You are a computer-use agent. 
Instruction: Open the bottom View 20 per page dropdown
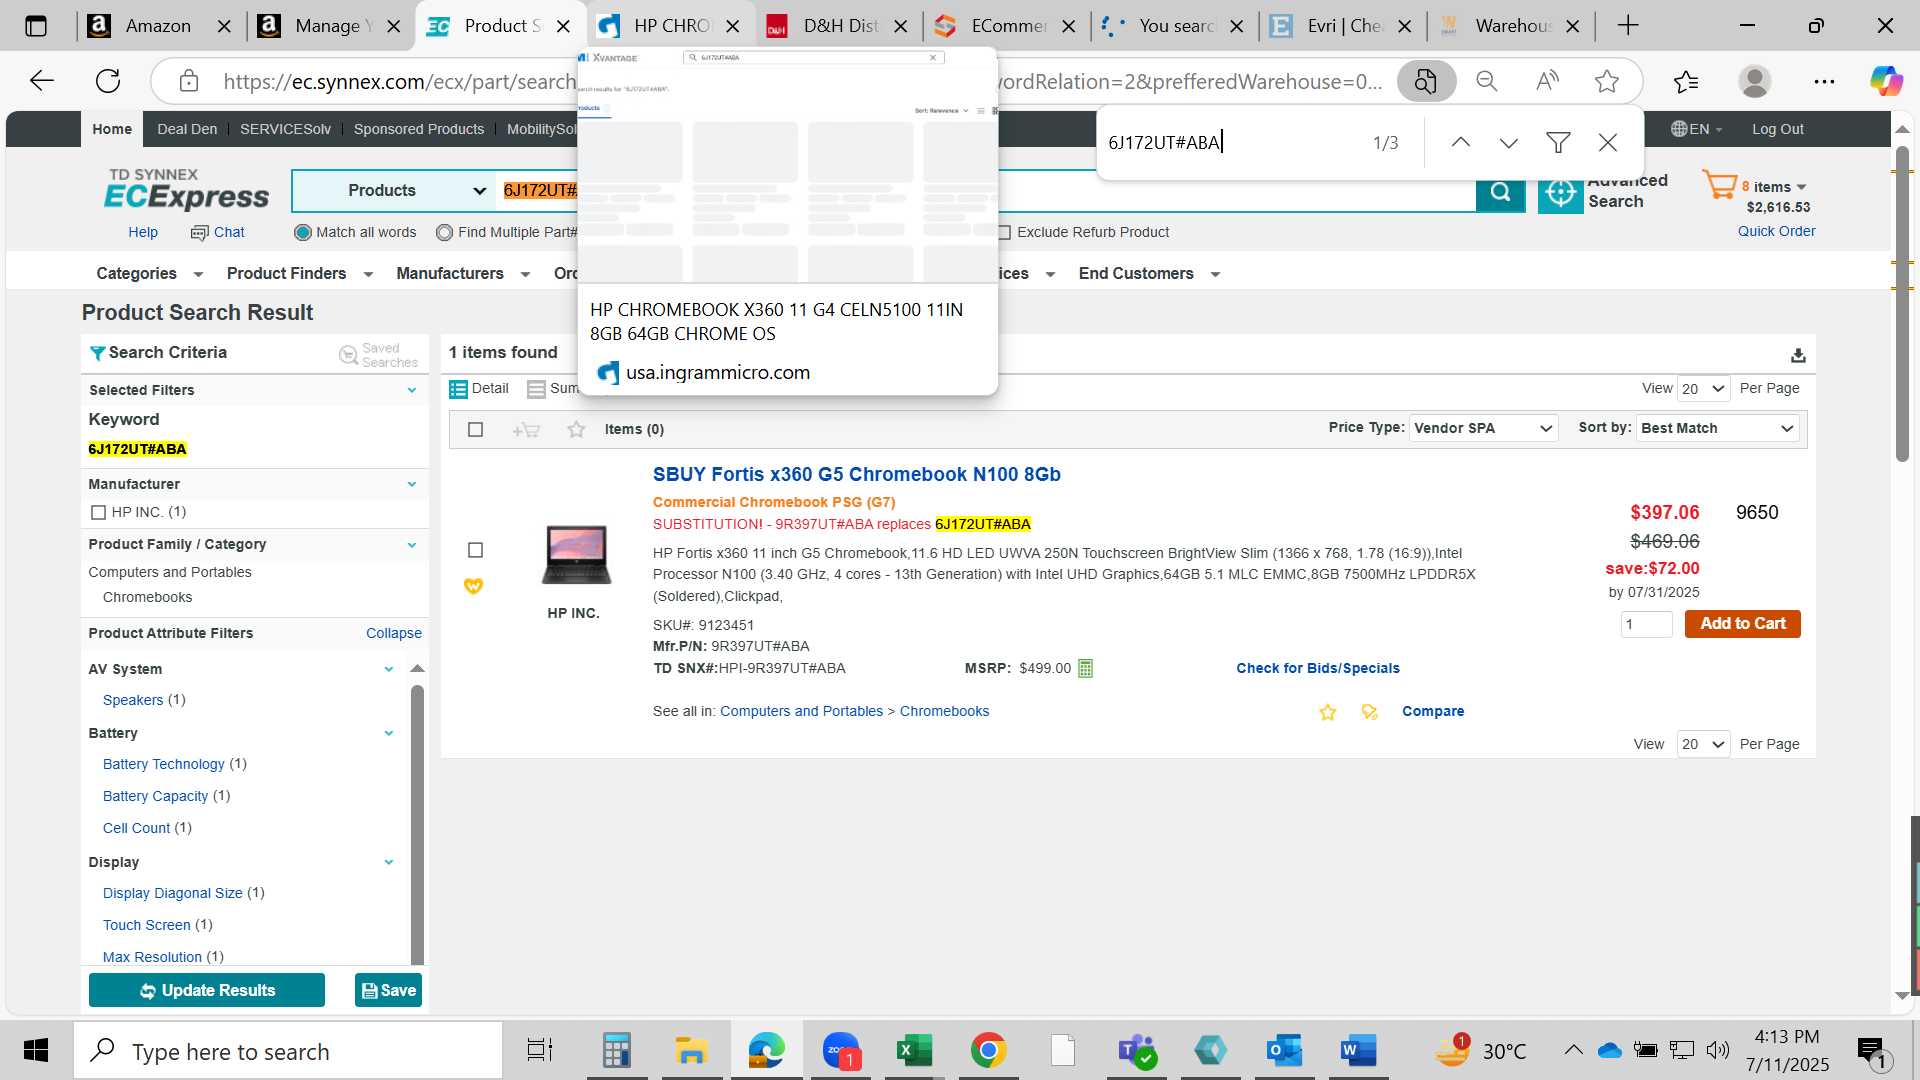pos(1703,745)
